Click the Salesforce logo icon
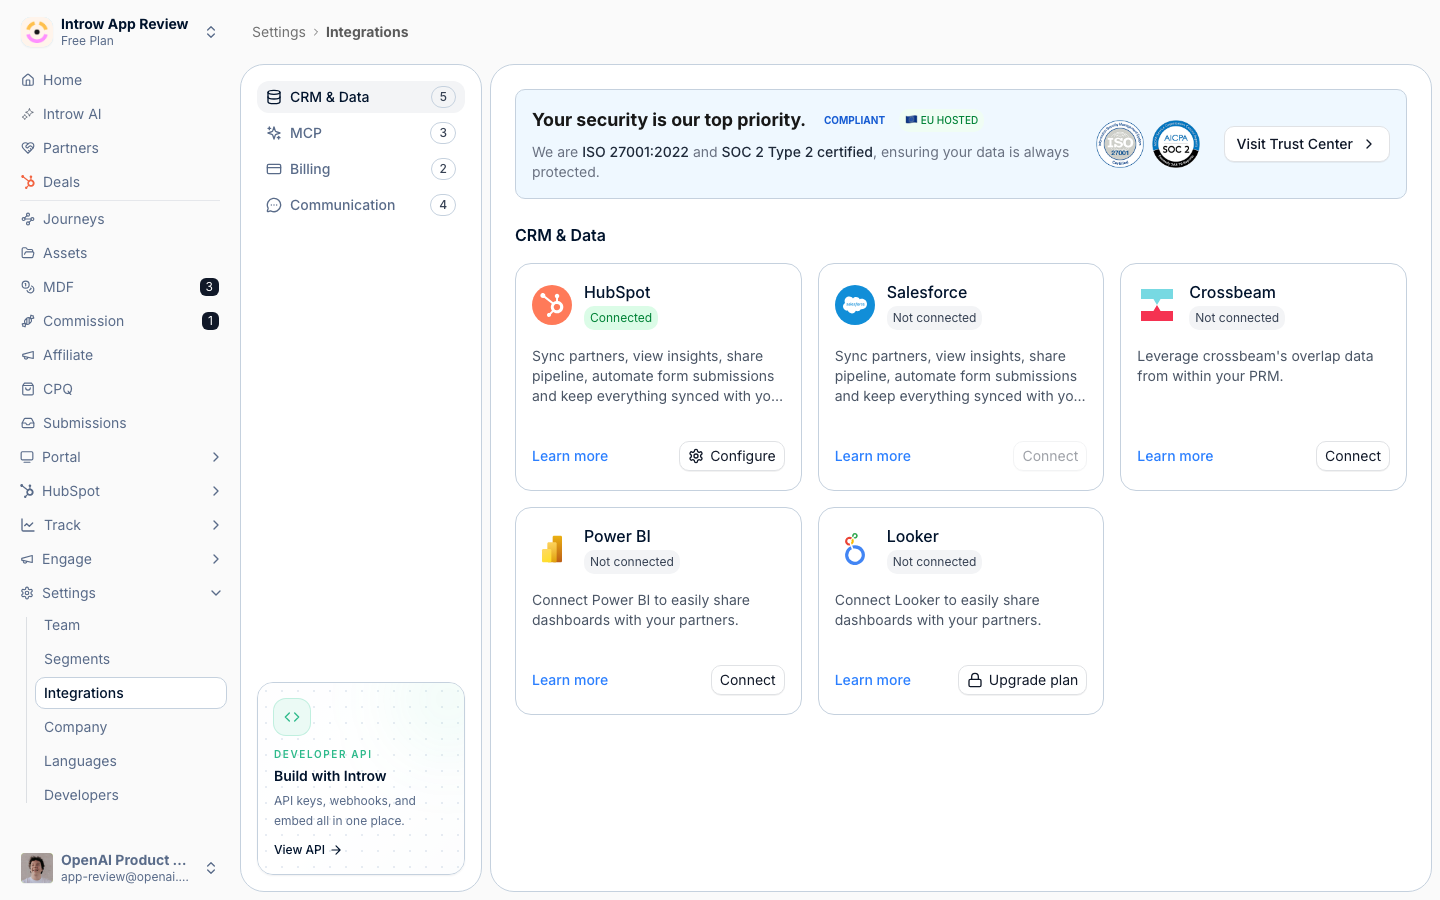The height and width of the screenshot is (900, 1440). (855, 305)
